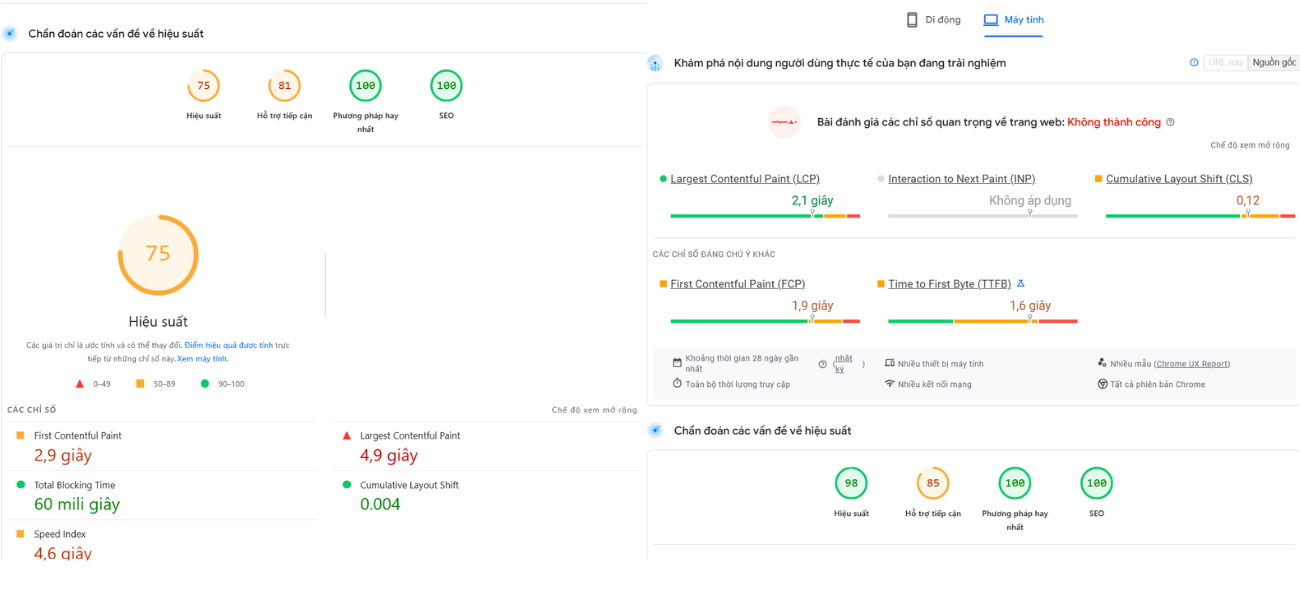Open the Chrome UX Report link
This screenshot has width=1300, height=597.
pyautogui.click(x=1193, y=364)
